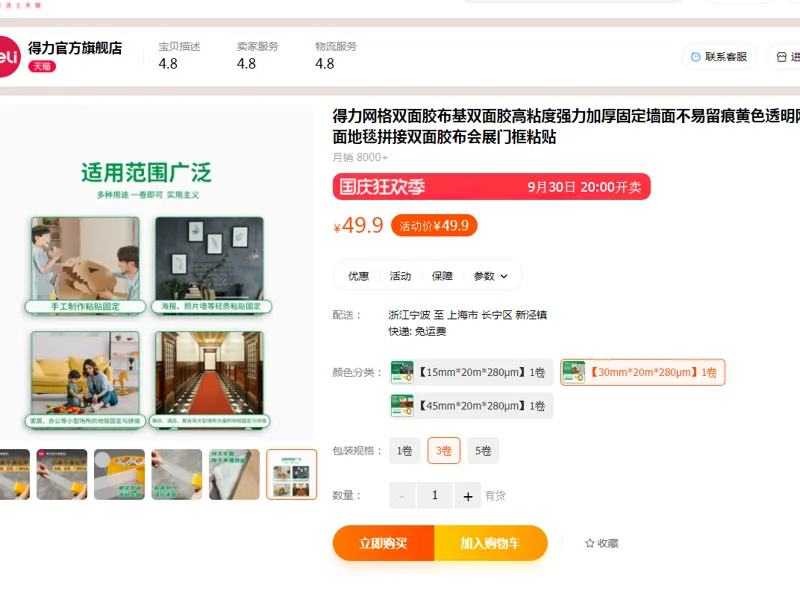Click the 卖家服务 4.8 rating

coord(258,56)
